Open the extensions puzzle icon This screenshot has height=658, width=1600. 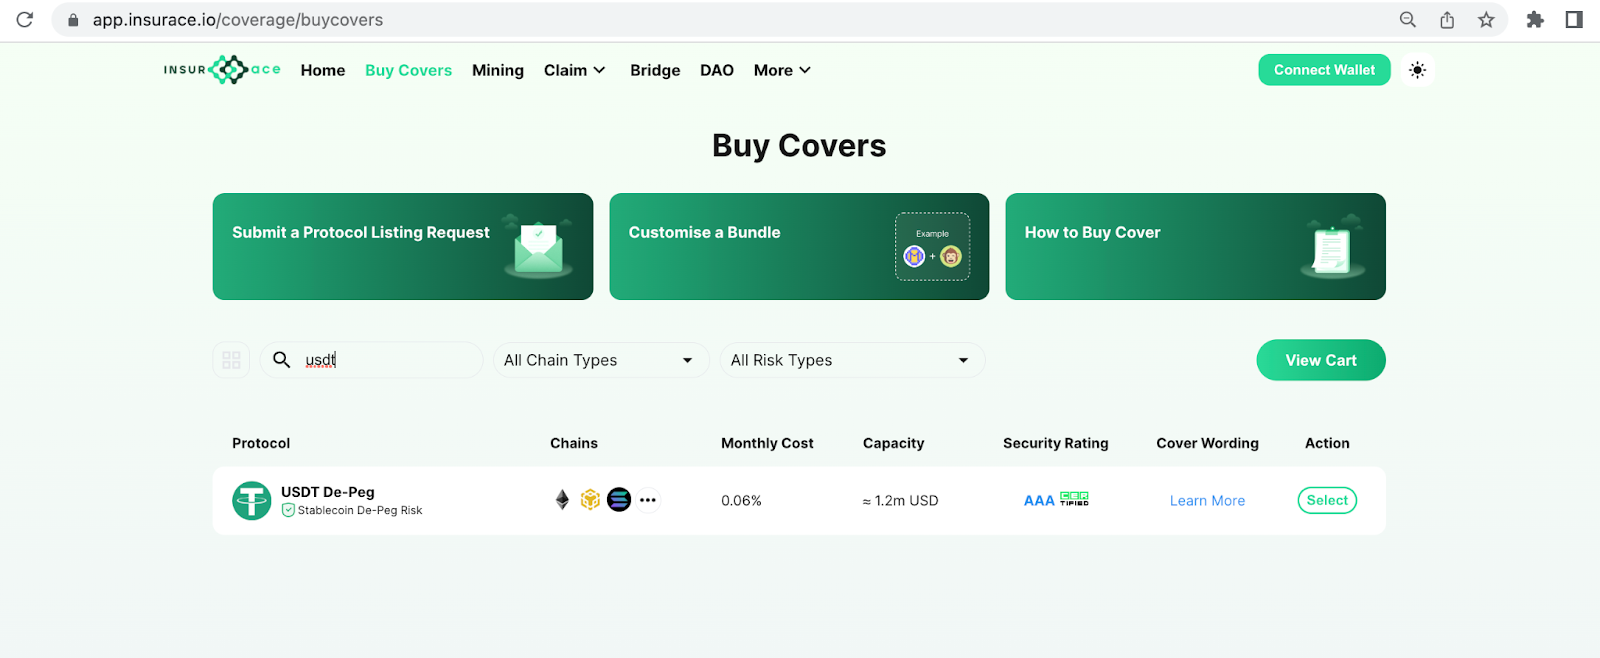[1535, 20]
